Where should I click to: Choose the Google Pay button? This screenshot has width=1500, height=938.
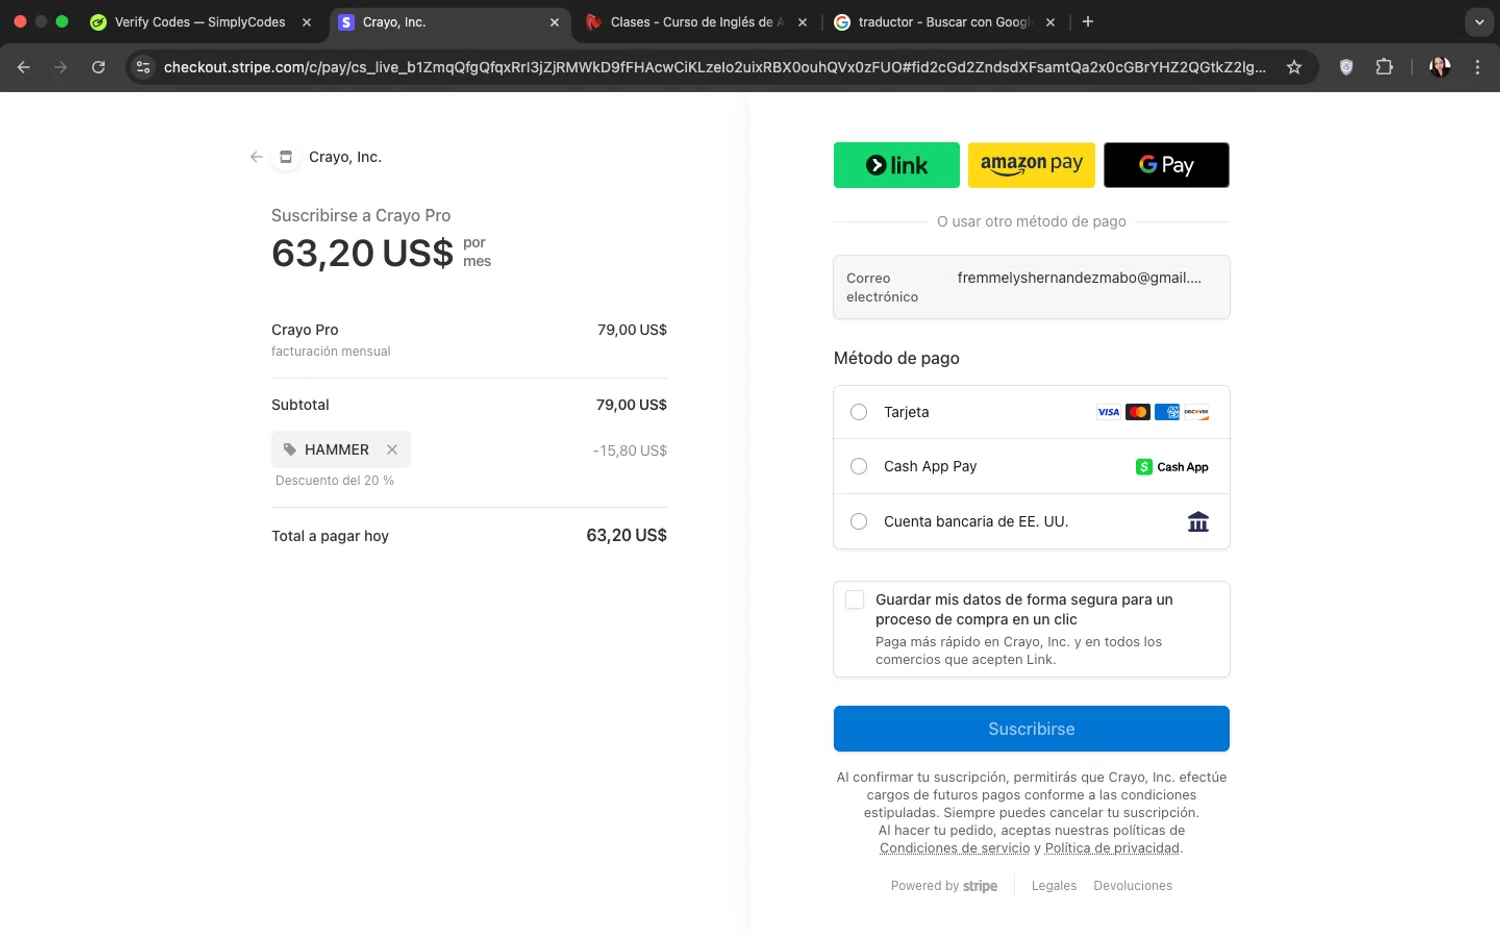point(1166,165)
